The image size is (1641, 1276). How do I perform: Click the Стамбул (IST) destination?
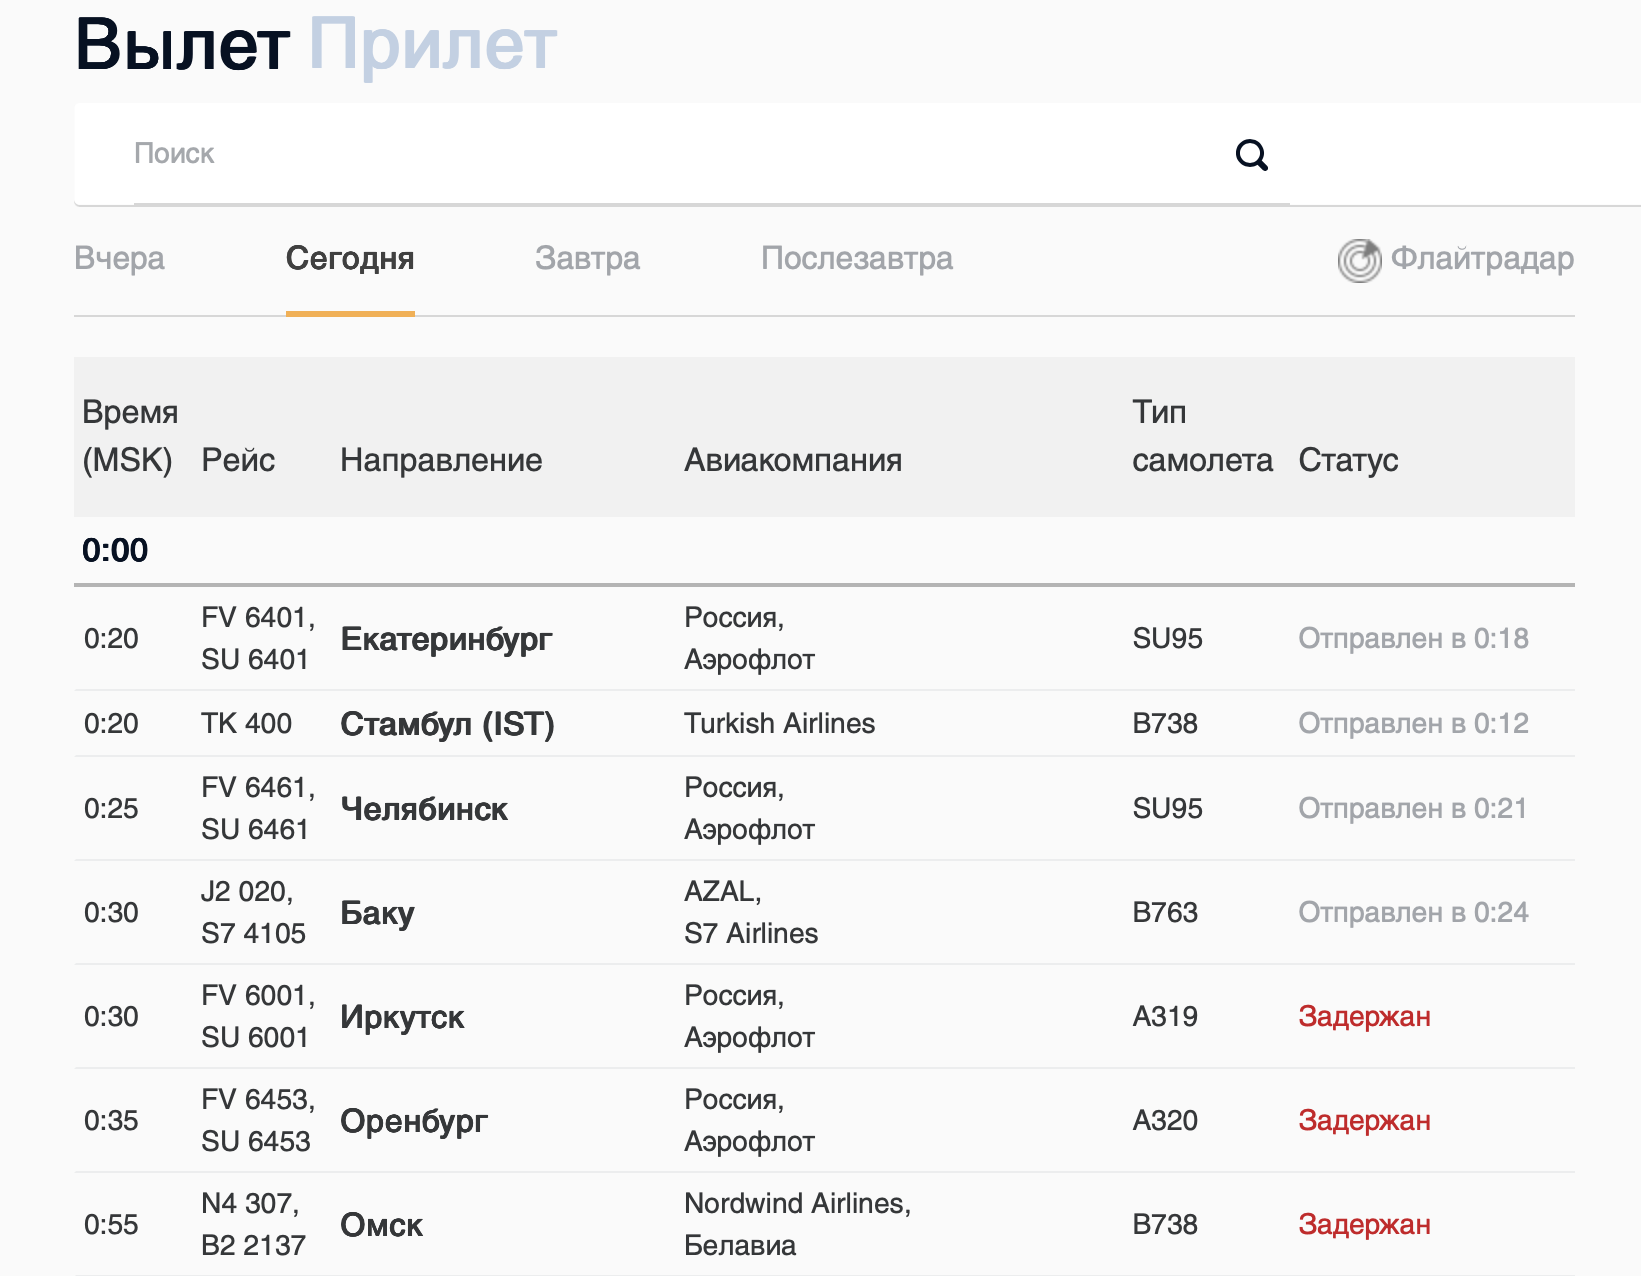coord(447,724)
